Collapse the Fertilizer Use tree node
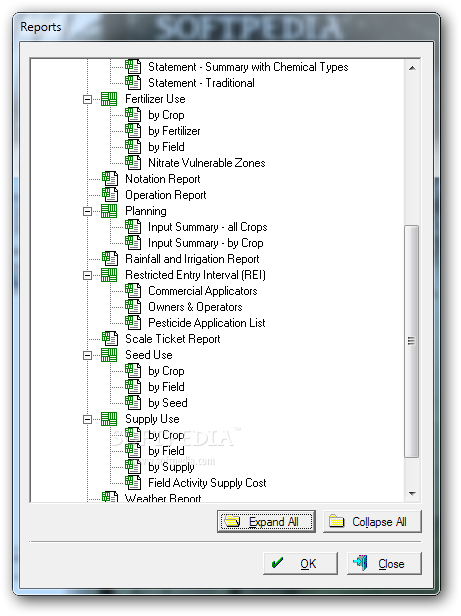The height and width of the screenshot is (616, 461). pyautogui.click(x=87, y=99)
